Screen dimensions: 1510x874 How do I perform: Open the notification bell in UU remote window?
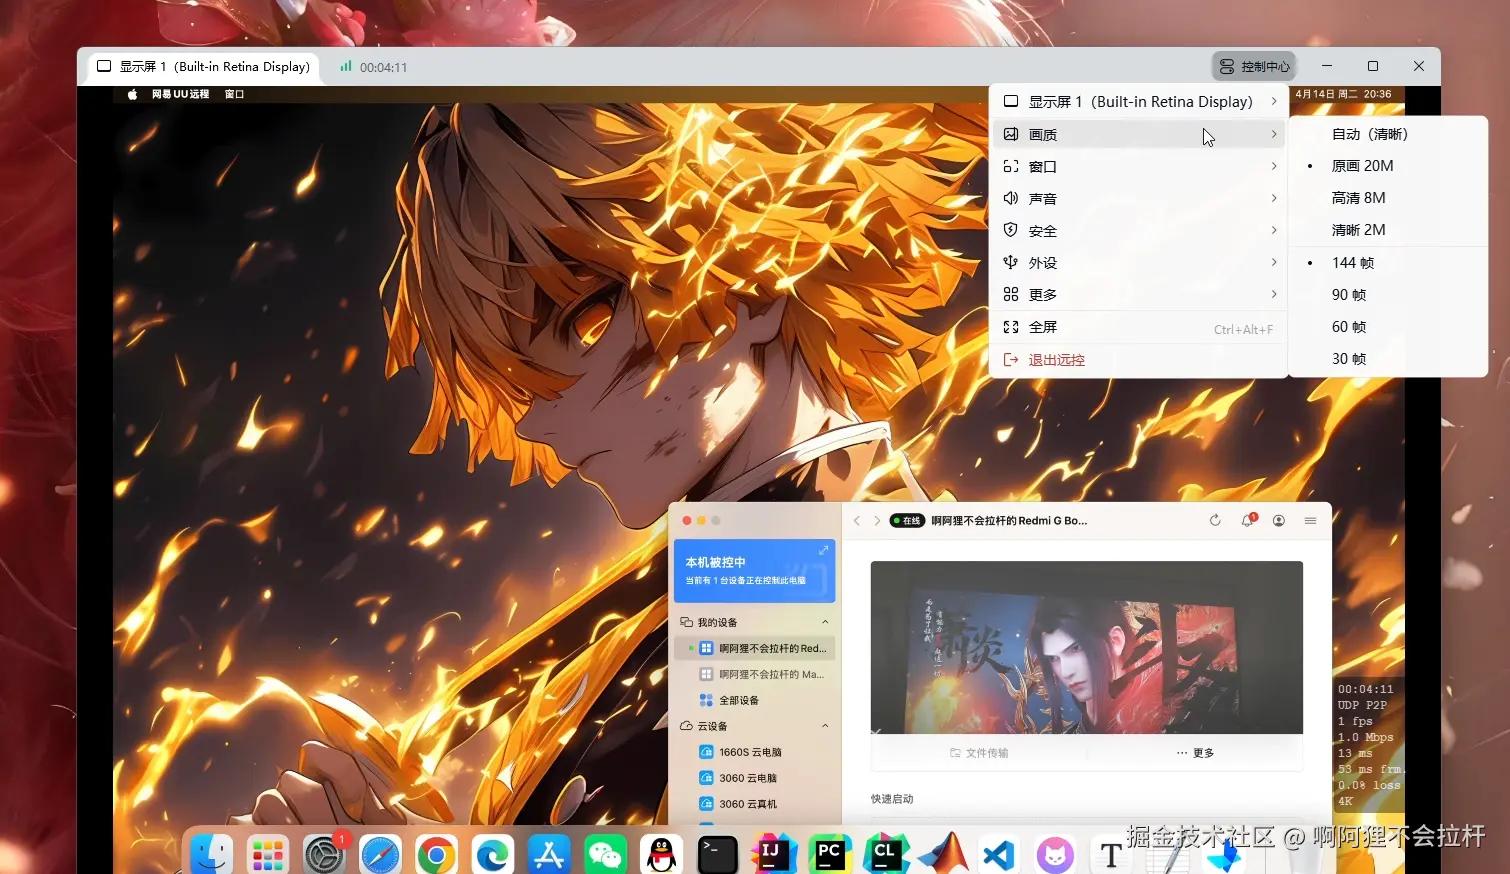[1247, 520]
